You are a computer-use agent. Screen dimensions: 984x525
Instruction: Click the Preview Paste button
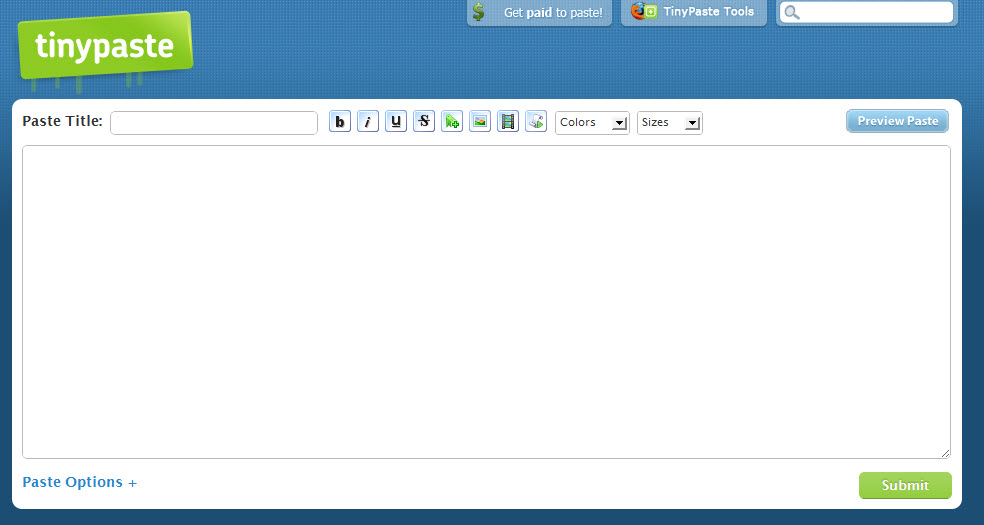coord(897,121)
